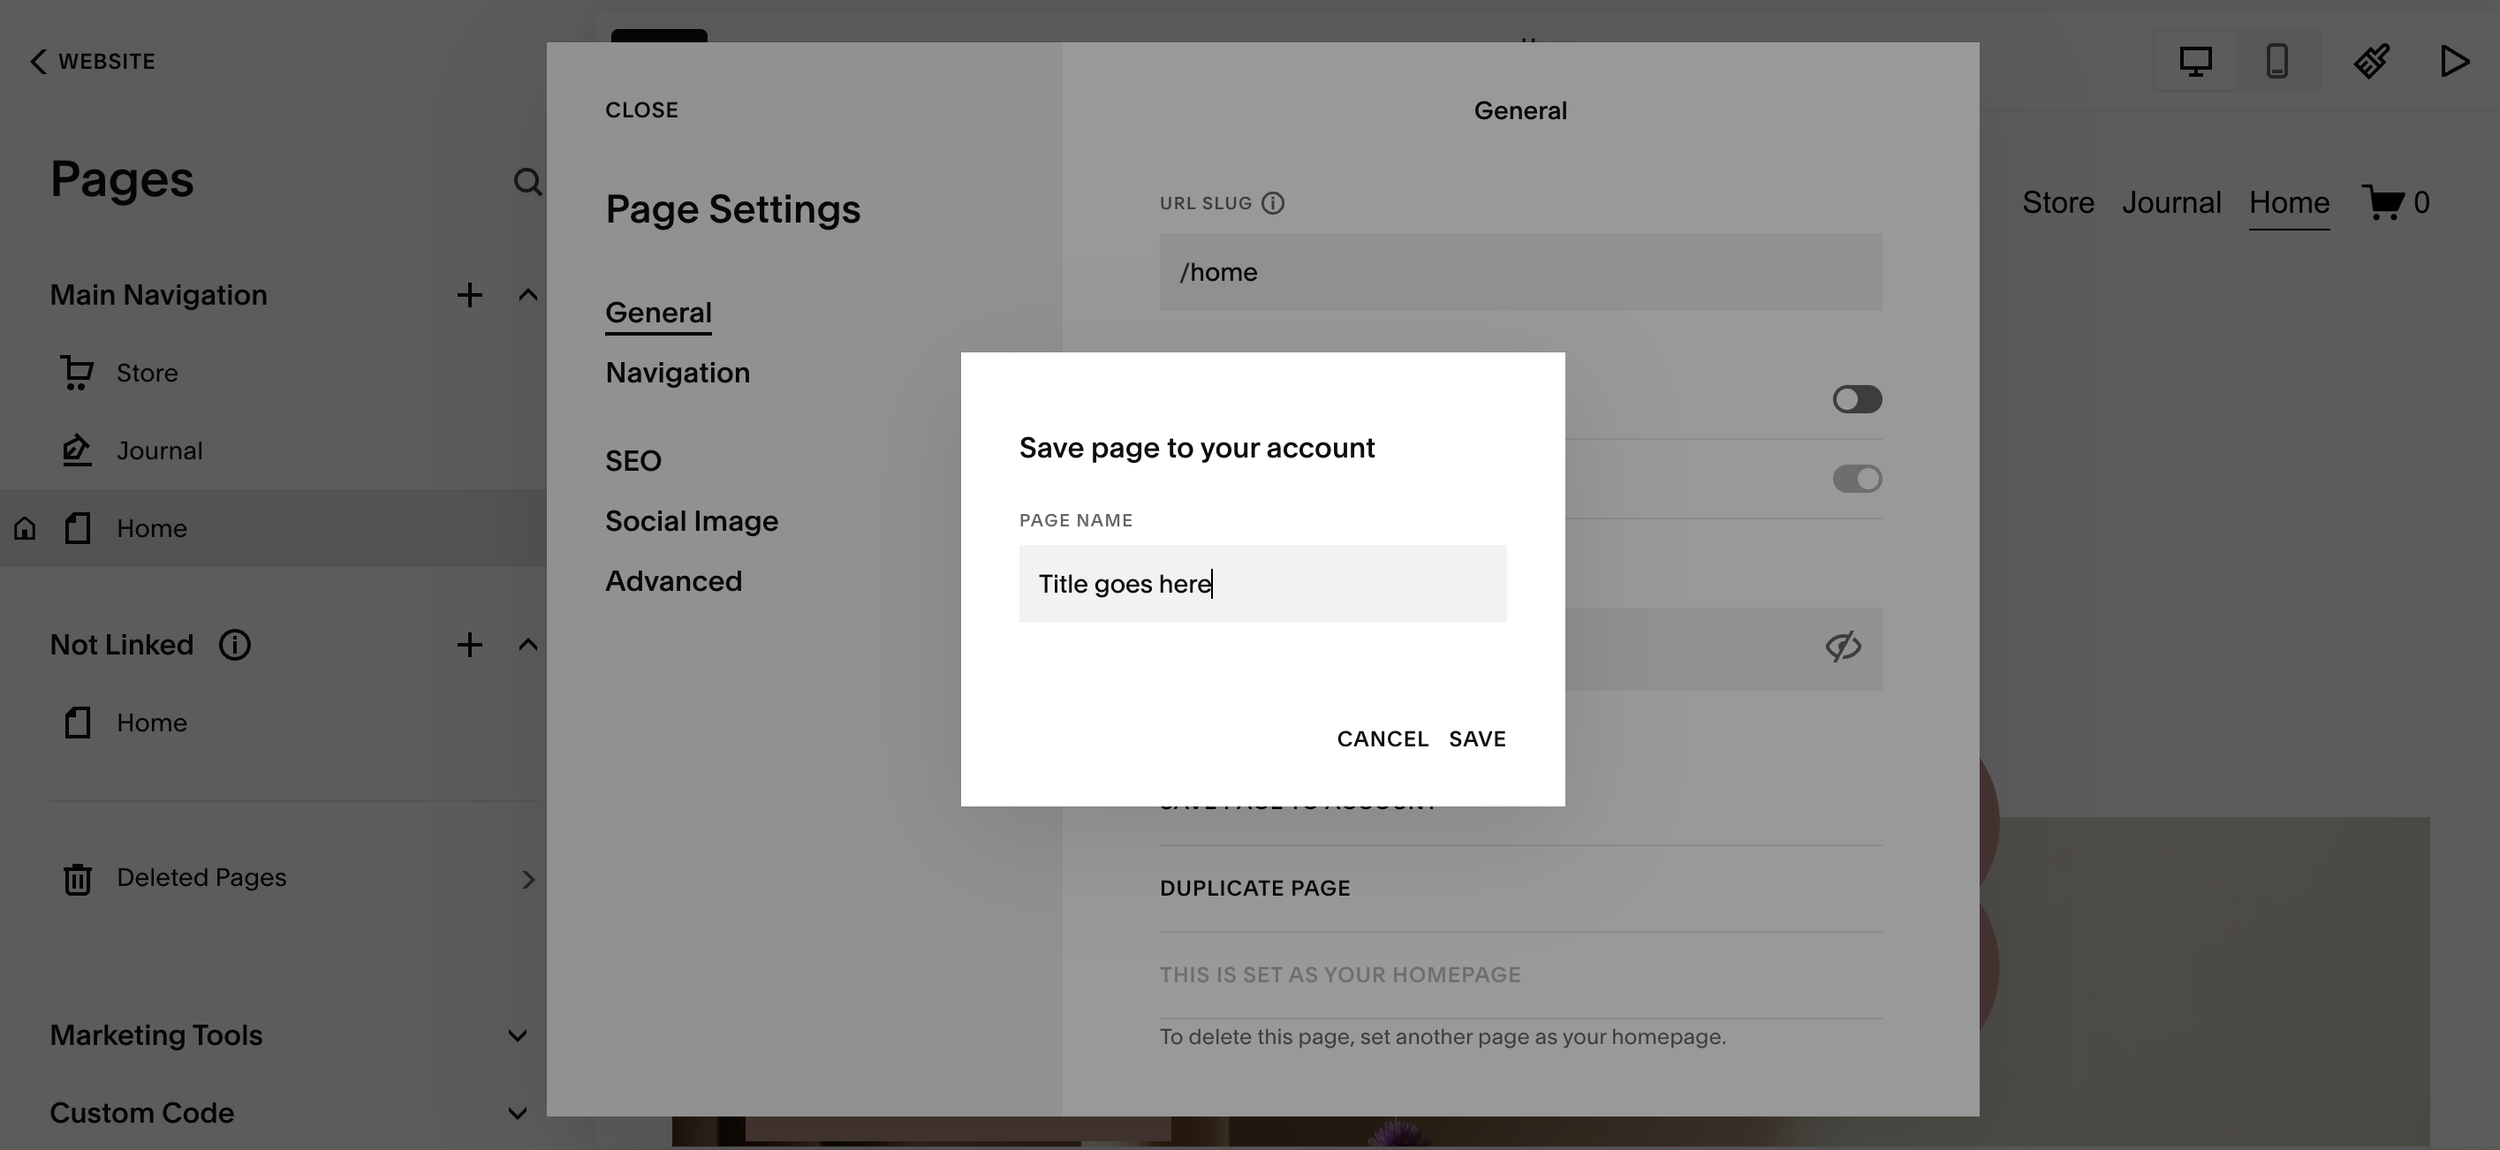2500x1150 pixels.
Task: Collapse the Main Navigation section
Action: [527, 294]
